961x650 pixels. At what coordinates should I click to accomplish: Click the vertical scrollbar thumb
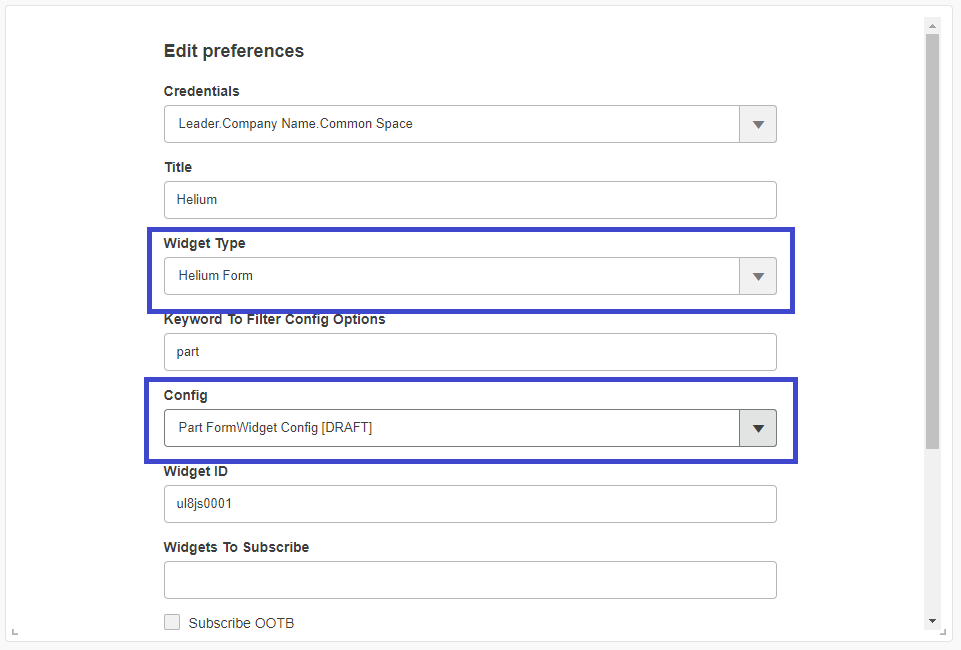[932, 240]
